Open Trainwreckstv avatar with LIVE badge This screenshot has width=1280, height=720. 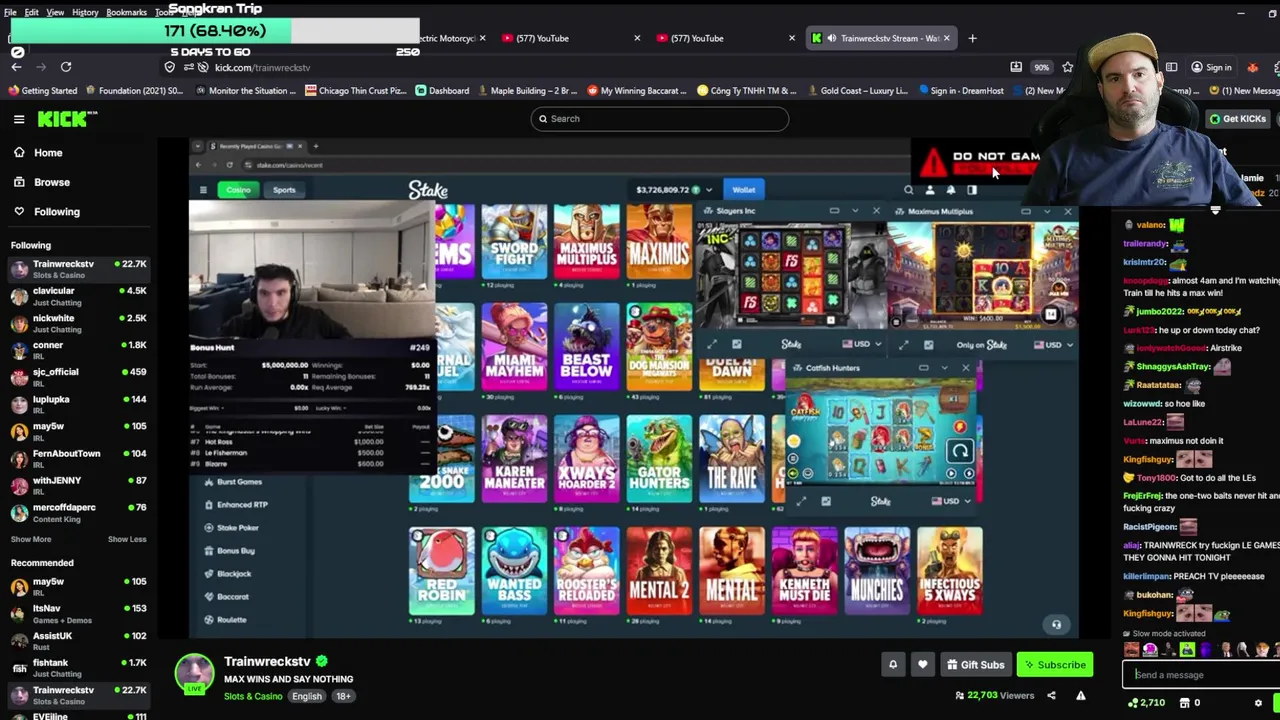(x=194, y=673)
